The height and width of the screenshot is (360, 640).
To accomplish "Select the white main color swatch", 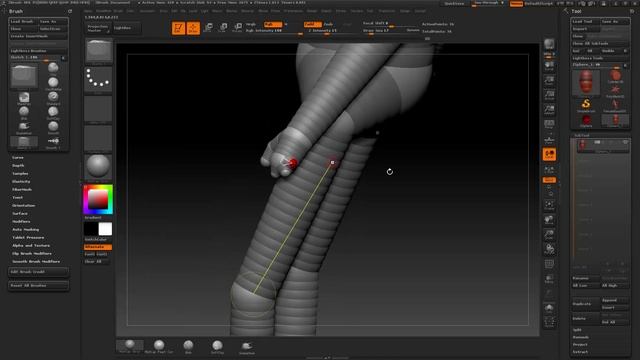I will (x=105, y=229).
